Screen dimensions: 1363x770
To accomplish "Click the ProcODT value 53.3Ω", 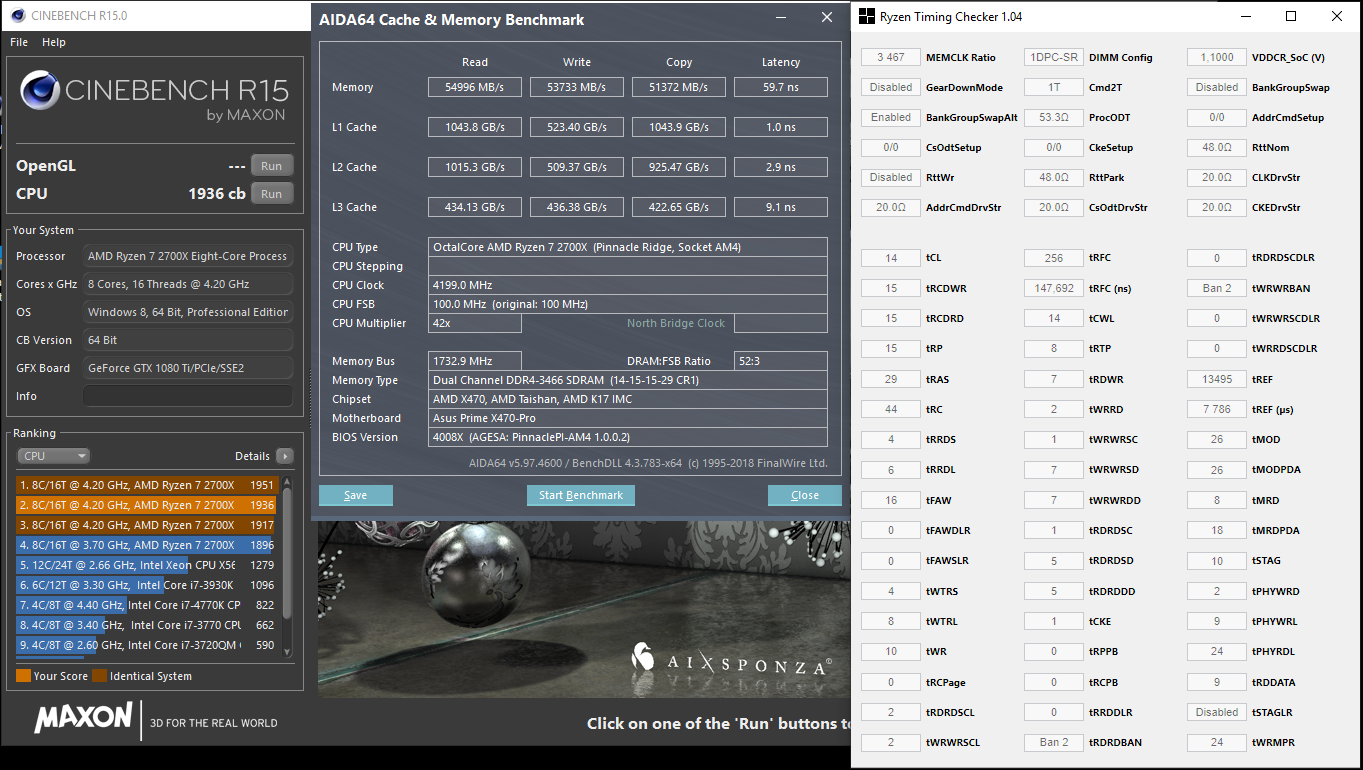I will (x=1053, y=117).
